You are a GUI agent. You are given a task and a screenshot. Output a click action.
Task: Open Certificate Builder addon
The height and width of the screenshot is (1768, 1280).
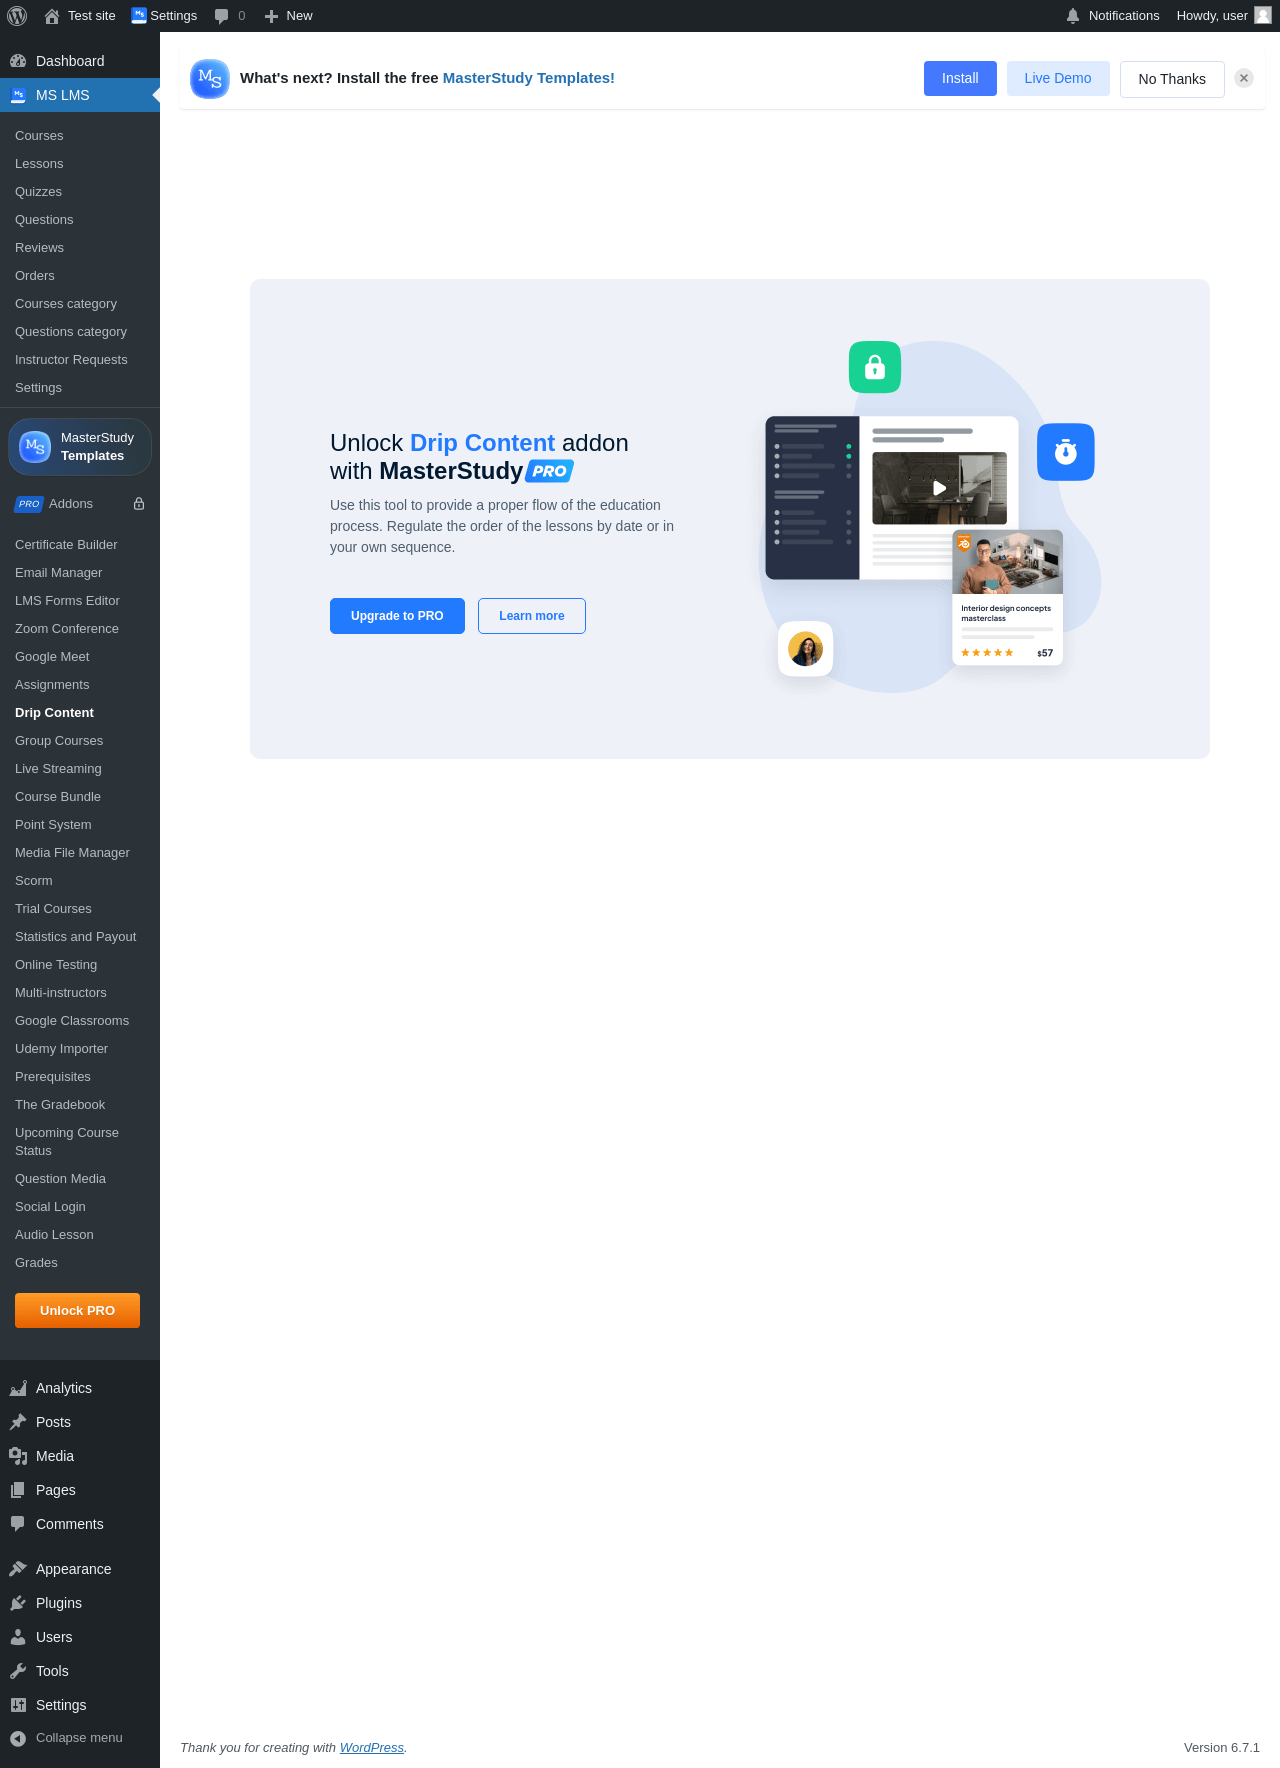pos(66,545)
